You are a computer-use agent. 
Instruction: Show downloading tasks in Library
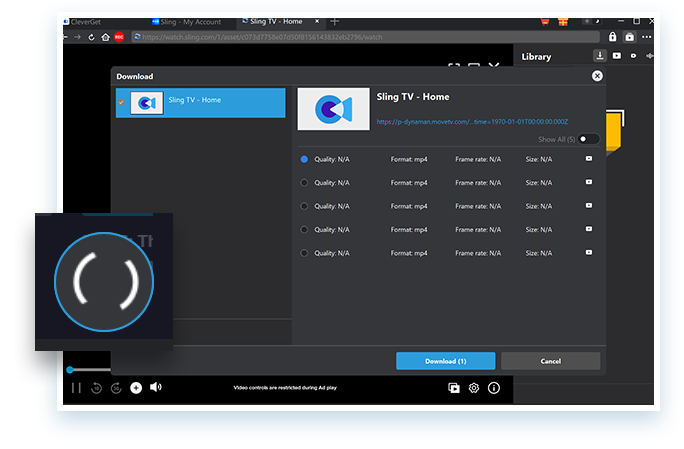(600, 56)
